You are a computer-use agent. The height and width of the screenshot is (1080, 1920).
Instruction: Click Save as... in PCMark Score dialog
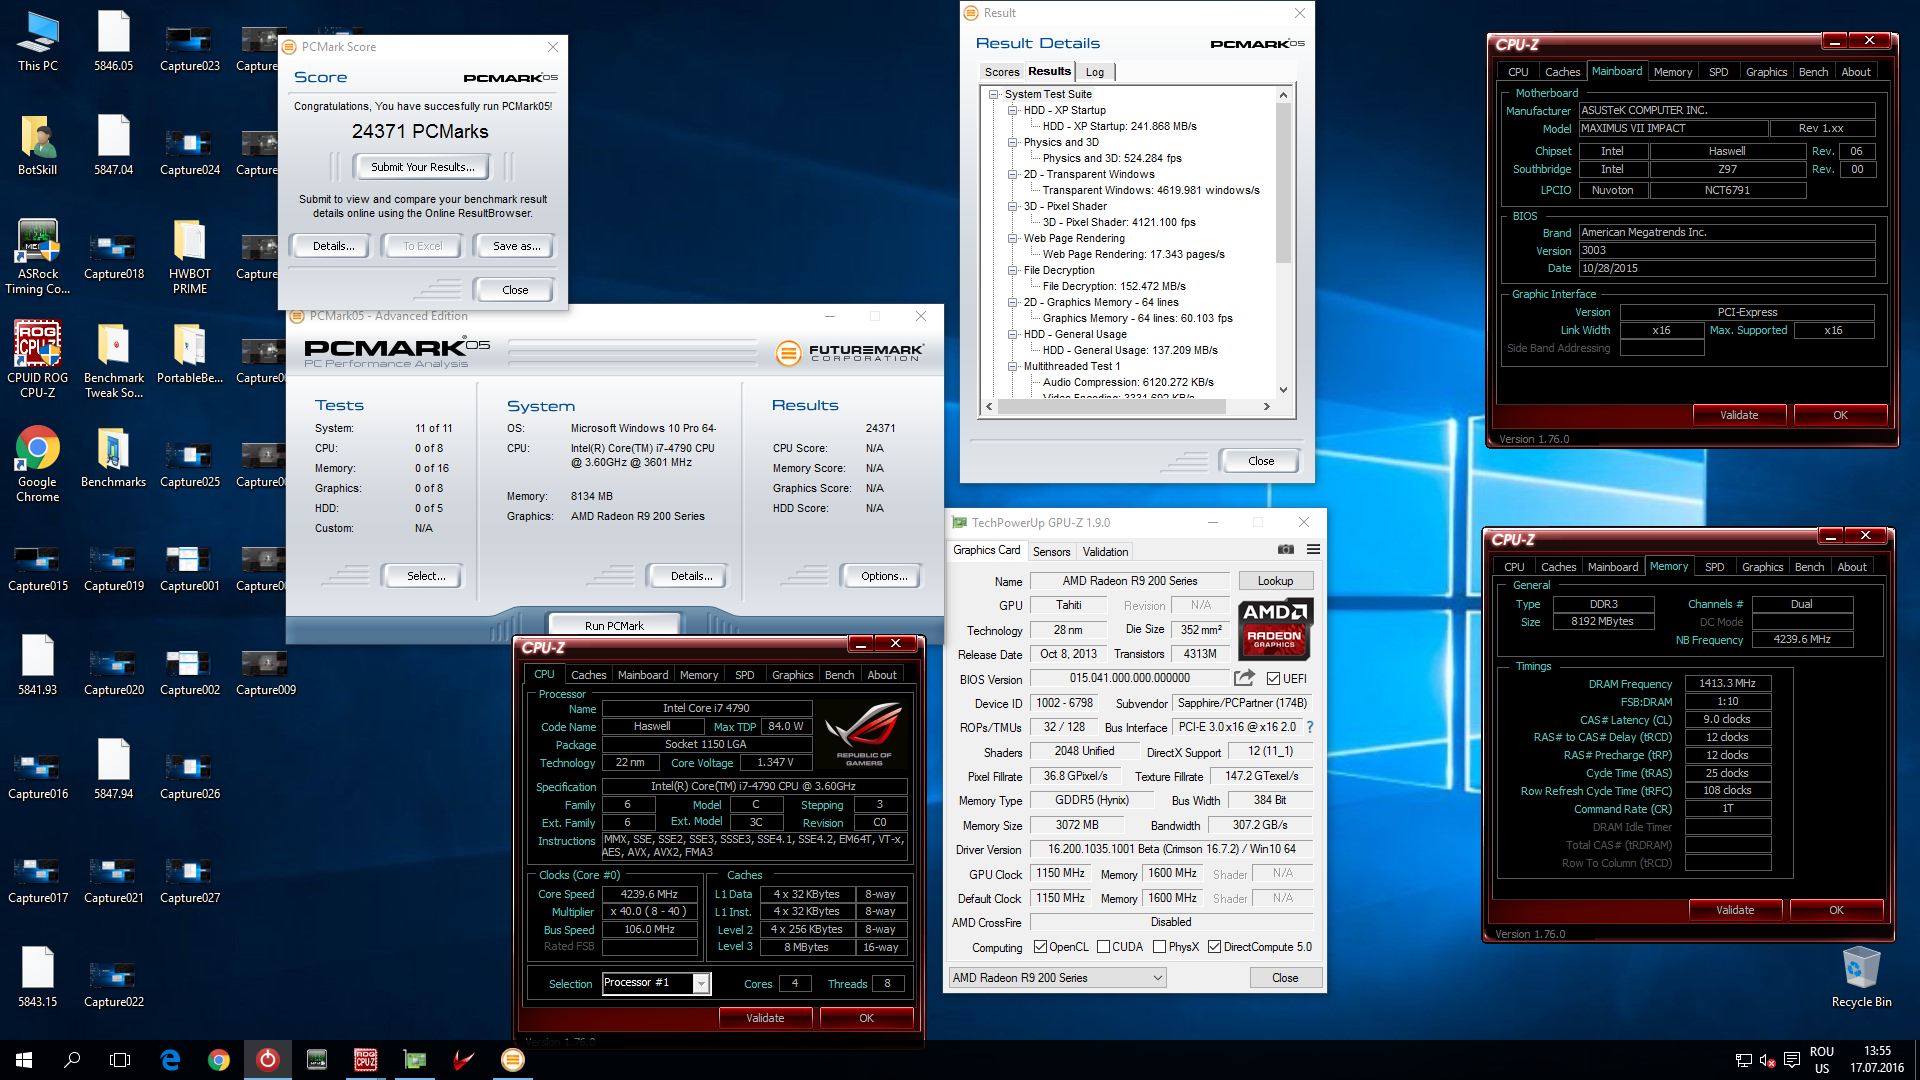tap(516, 246)
